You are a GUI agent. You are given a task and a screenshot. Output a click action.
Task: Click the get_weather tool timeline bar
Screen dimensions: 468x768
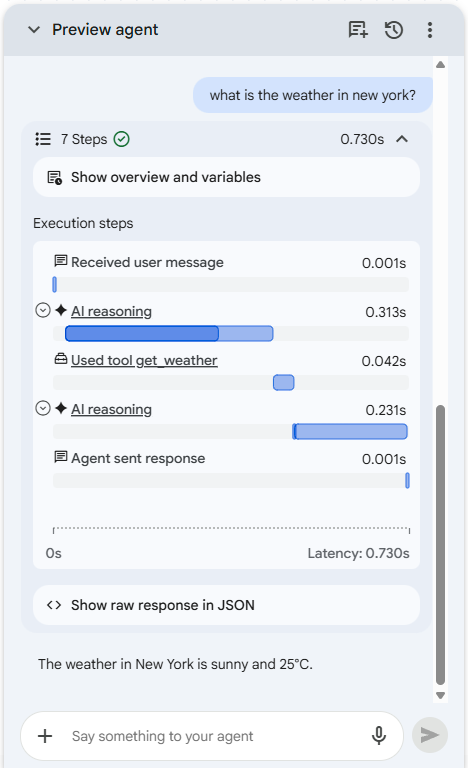(x=284, y=383)
